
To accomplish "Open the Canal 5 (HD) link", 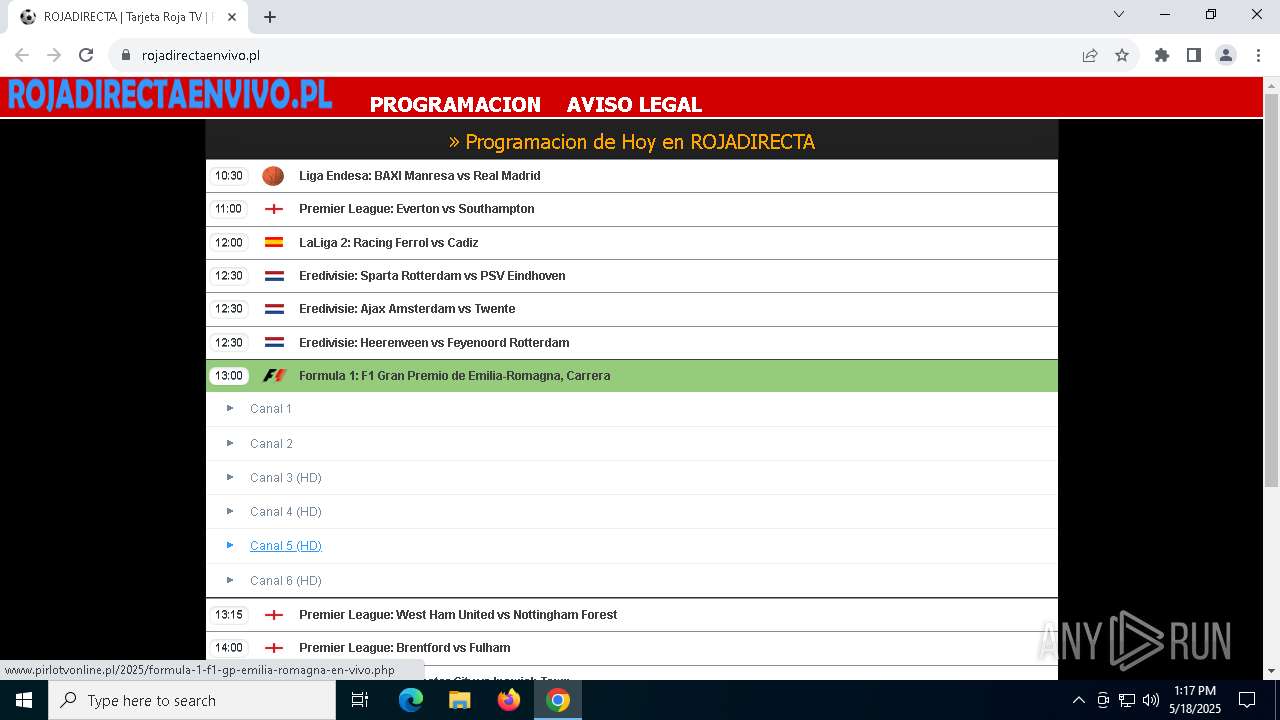I will click(286, 546).
